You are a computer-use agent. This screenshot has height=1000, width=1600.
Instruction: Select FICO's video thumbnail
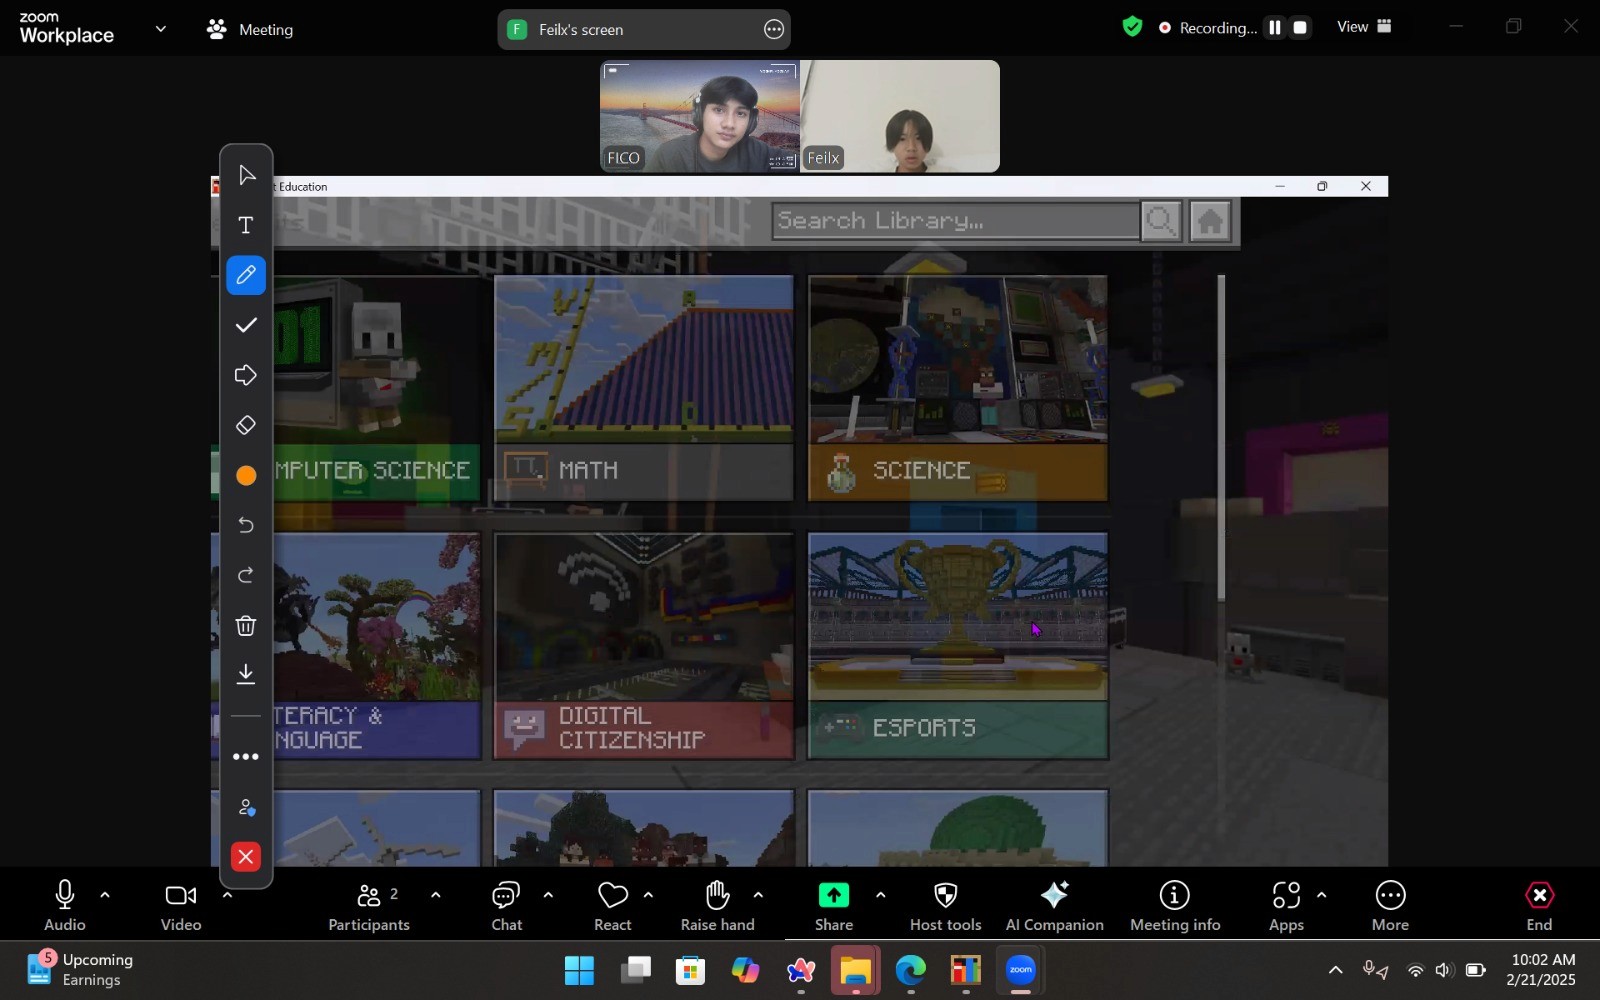point(700,116)
